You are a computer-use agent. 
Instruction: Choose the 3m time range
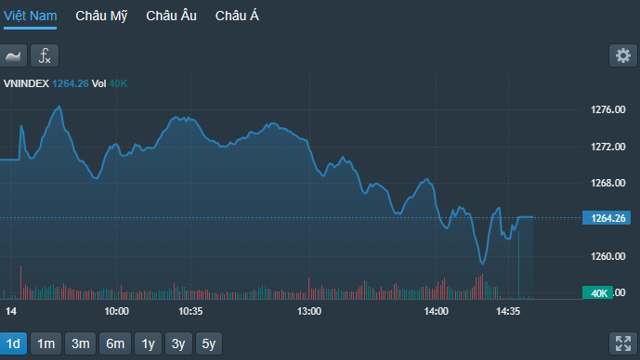[80, 343]
